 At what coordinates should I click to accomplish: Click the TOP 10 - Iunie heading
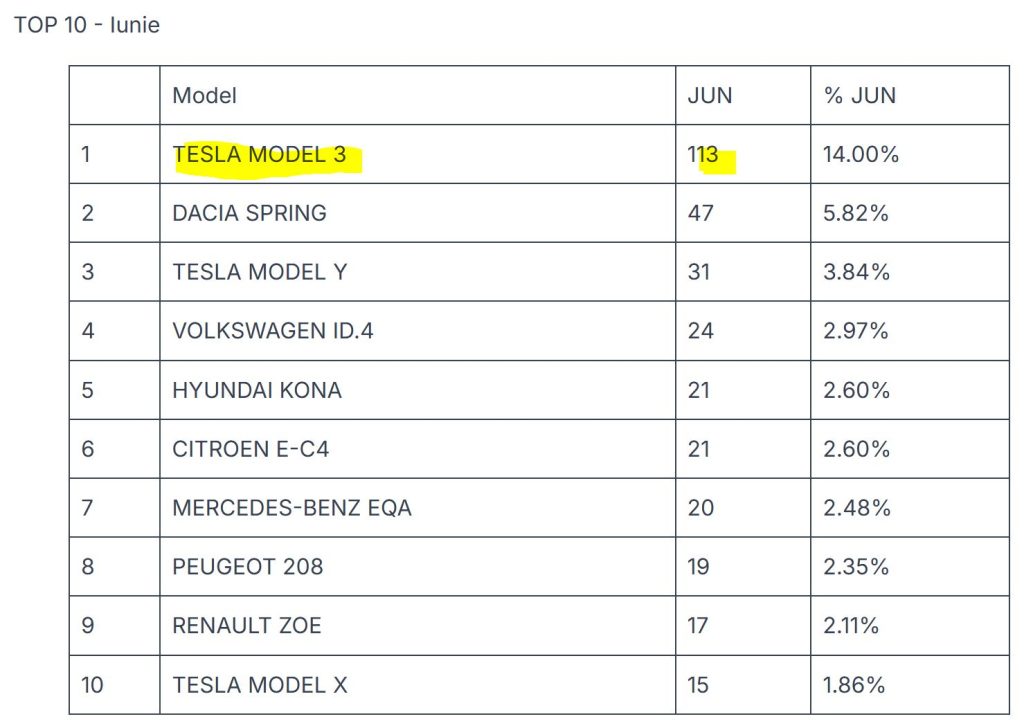[x=87, y=25]
